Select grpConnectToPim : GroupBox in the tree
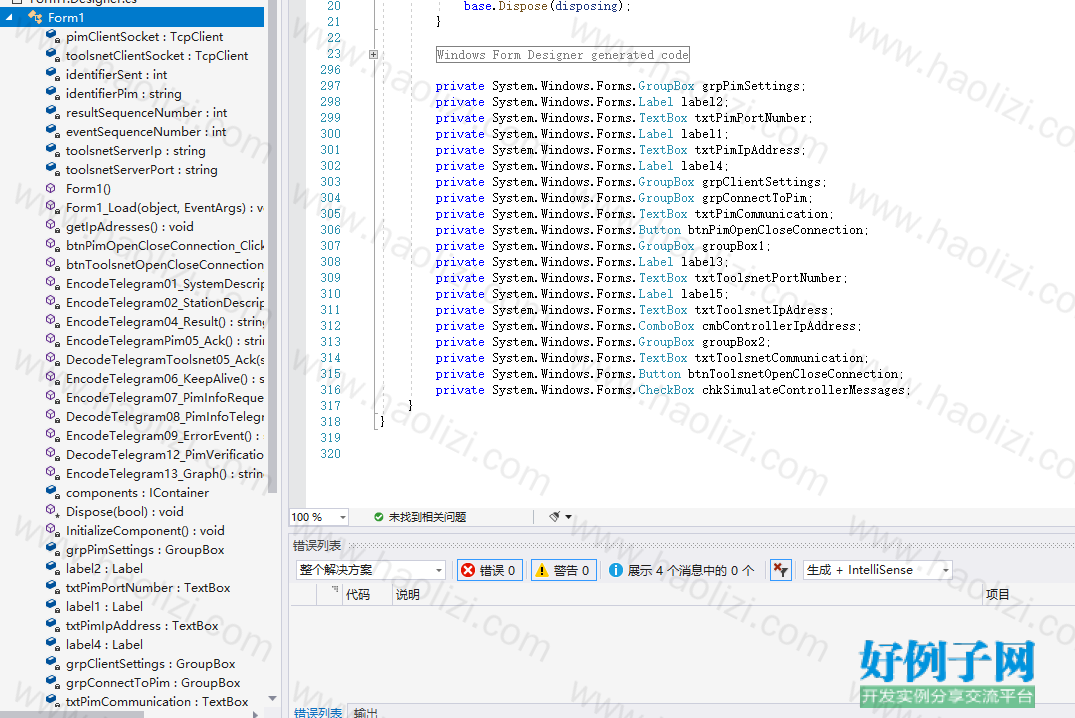 pyautogui.click(x=153, y=683)
